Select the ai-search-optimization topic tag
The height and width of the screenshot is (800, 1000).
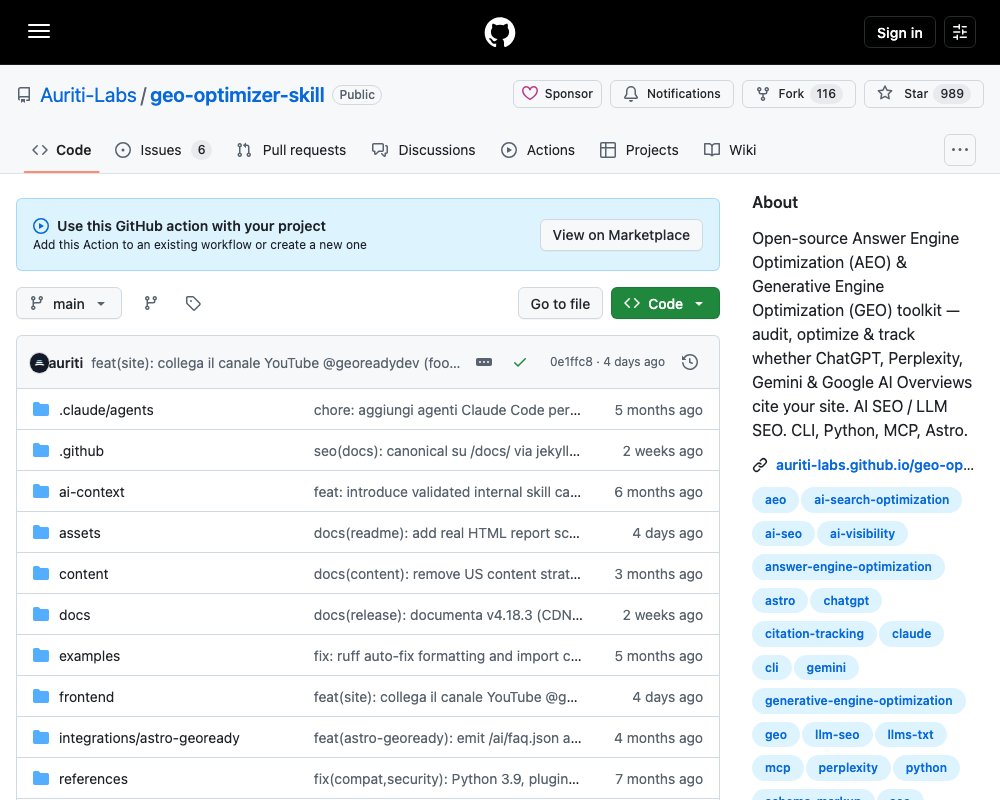(881, 500)
